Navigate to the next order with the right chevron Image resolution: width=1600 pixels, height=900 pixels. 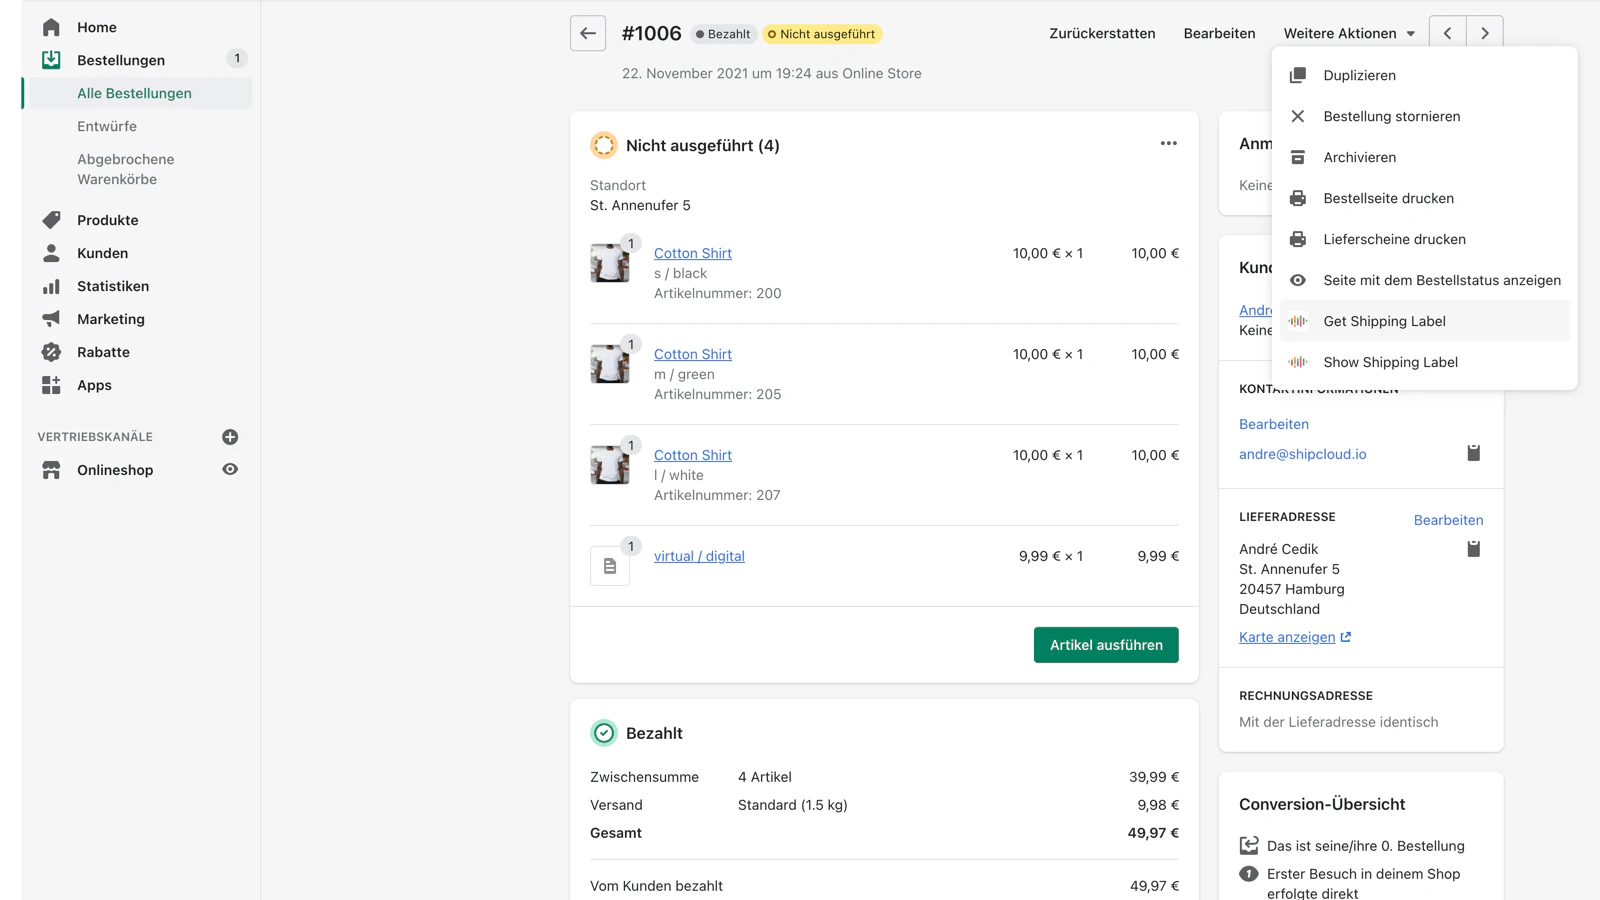click(1484, 31)
